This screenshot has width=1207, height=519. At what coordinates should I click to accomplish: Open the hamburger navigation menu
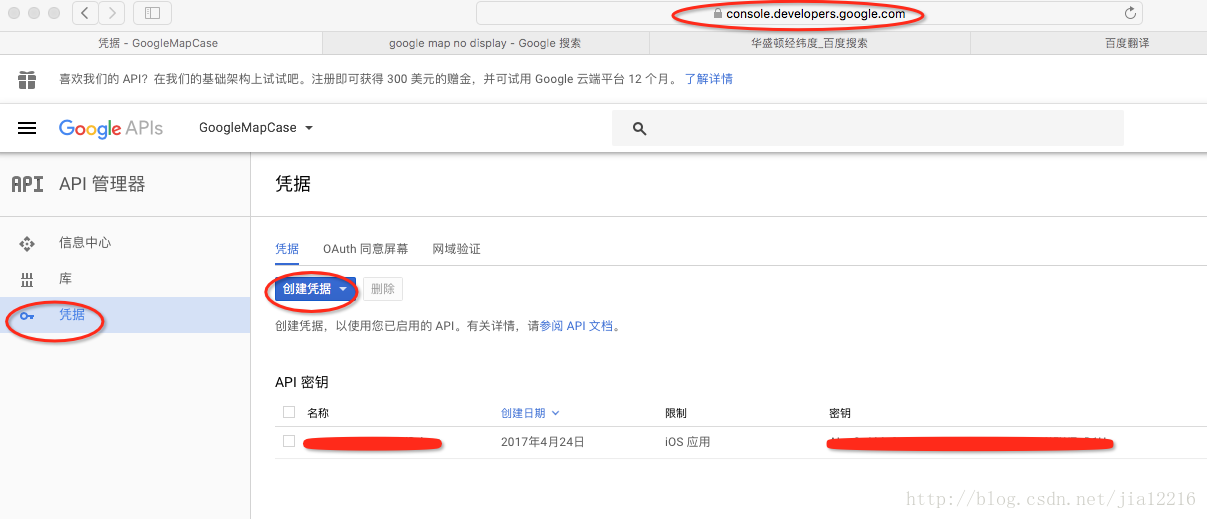pyautogui.click(x=28, y=128)
